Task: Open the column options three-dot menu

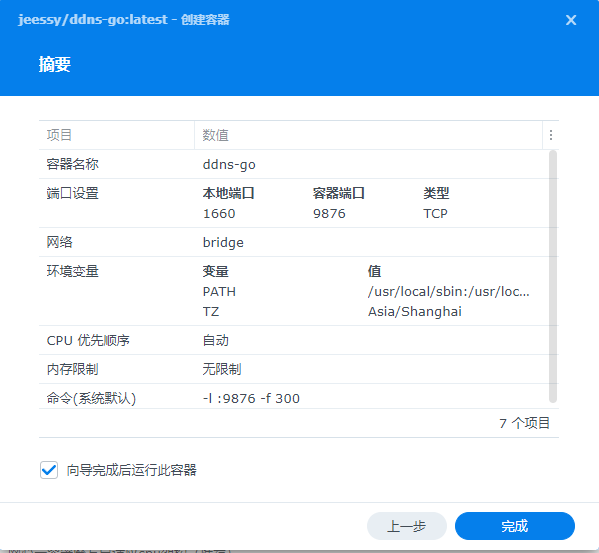Action: [550, 135]
